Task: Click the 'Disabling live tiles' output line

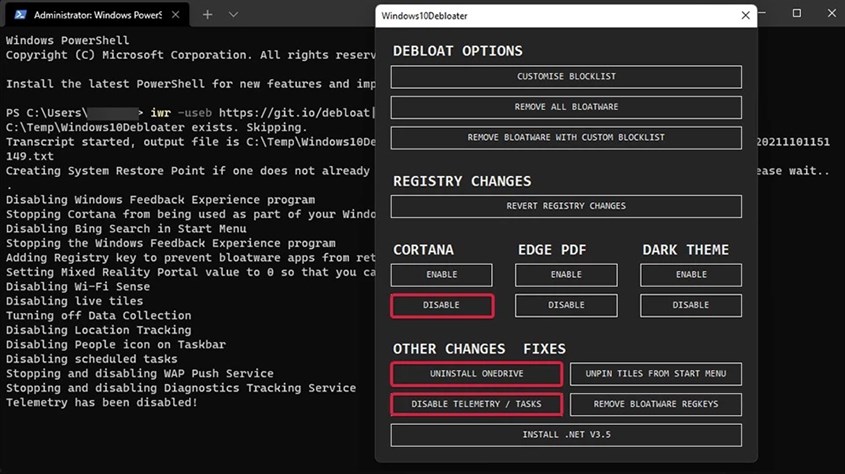Action: [74, 301]
